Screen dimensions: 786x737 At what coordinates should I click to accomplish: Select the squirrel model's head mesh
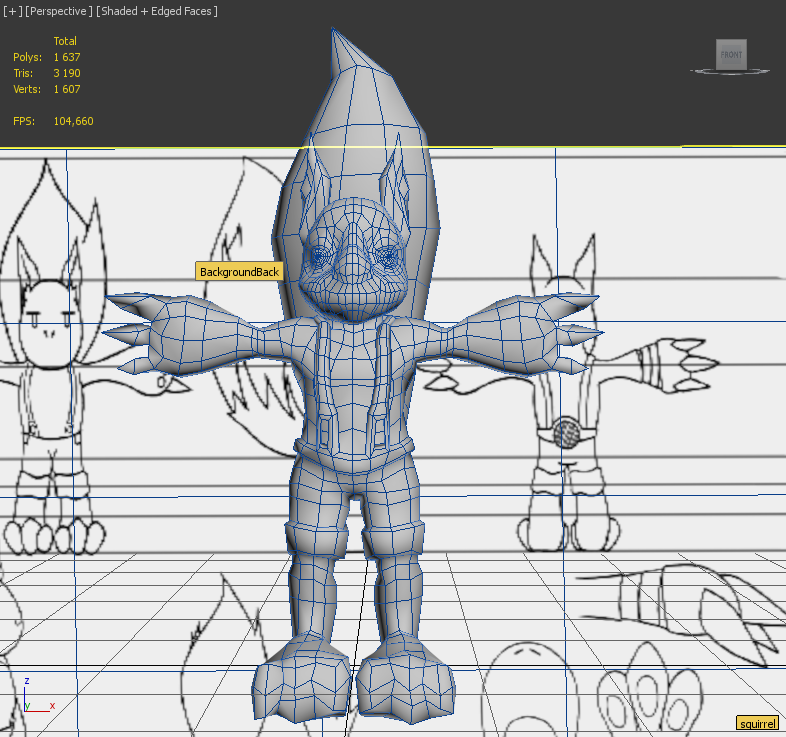click(x=353, y=261)
